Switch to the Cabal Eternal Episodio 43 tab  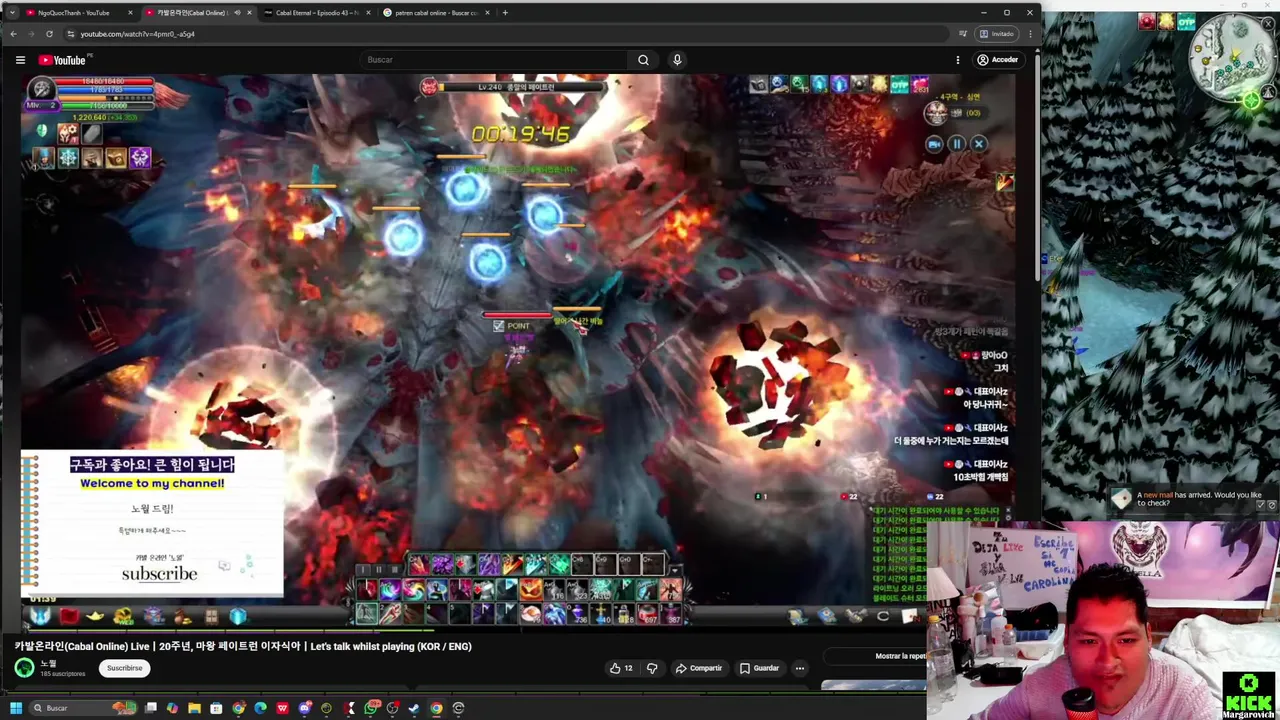coord(315,13)
